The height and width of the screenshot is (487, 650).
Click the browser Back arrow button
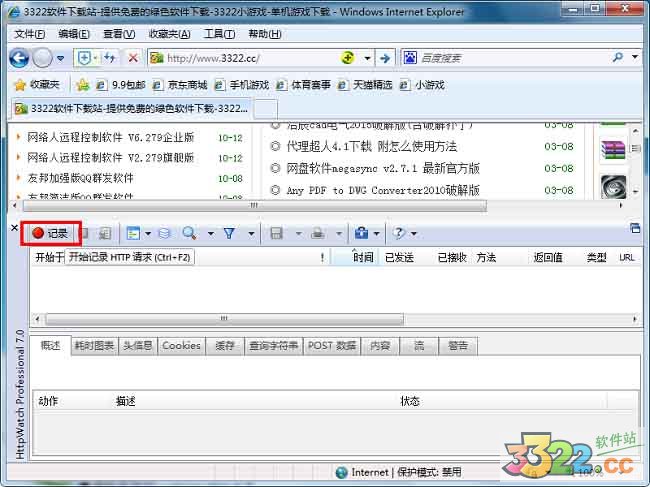[x=19, y=58]
